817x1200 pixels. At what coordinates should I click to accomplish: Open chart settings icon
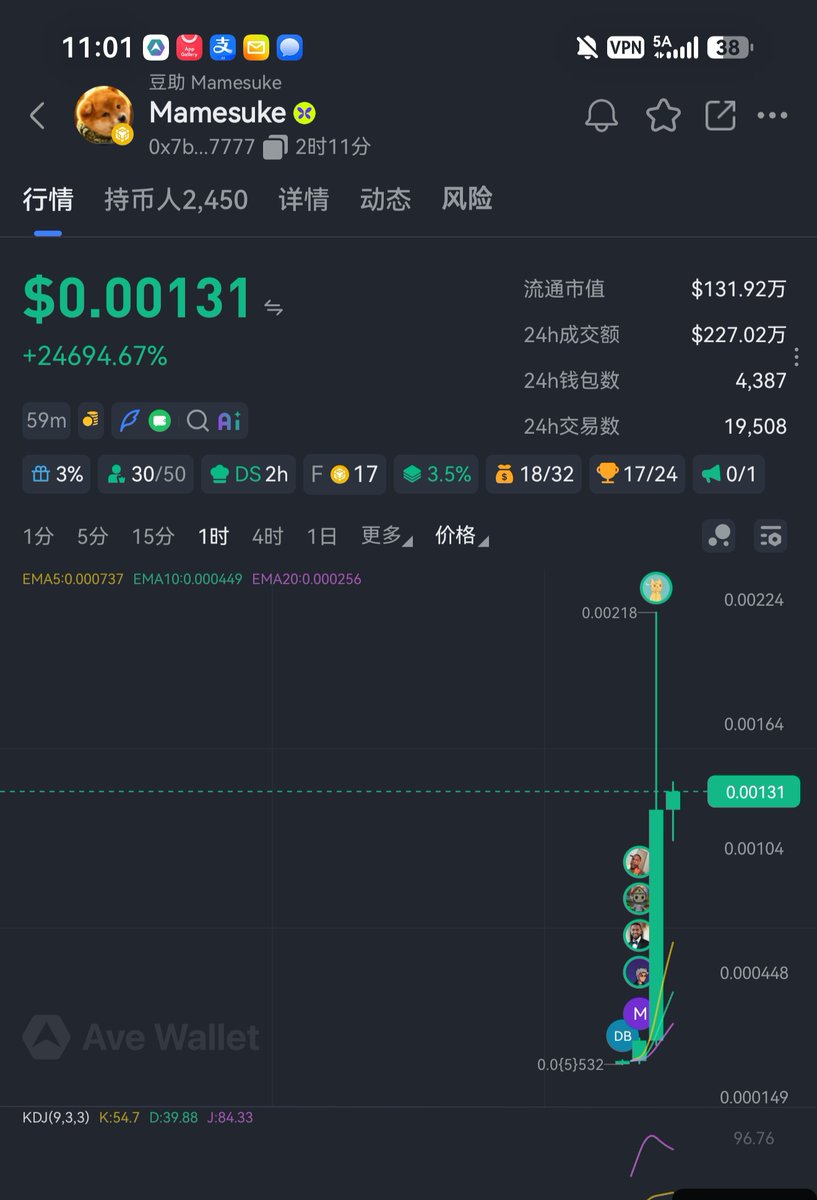click(770, 536)
